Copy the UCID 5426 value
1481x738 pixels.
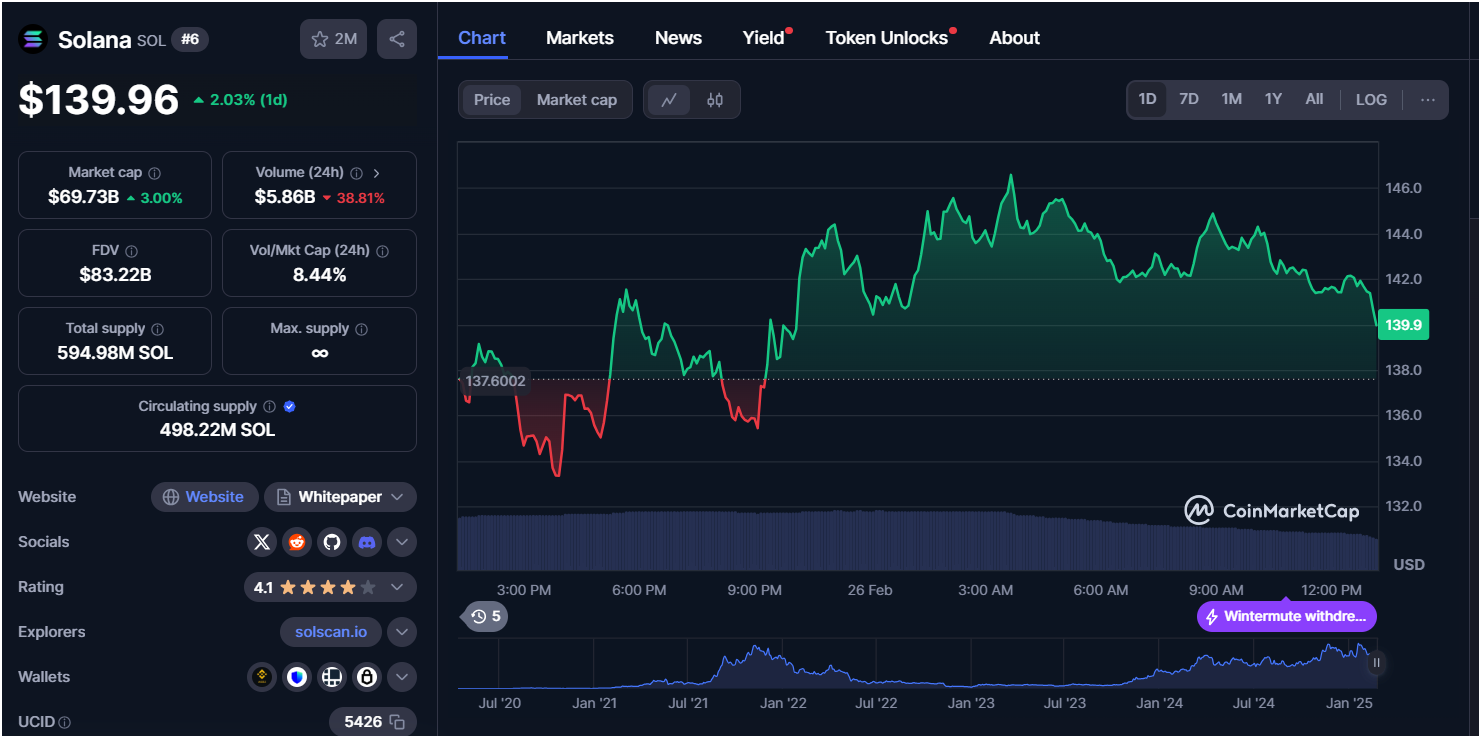[397, 721]
